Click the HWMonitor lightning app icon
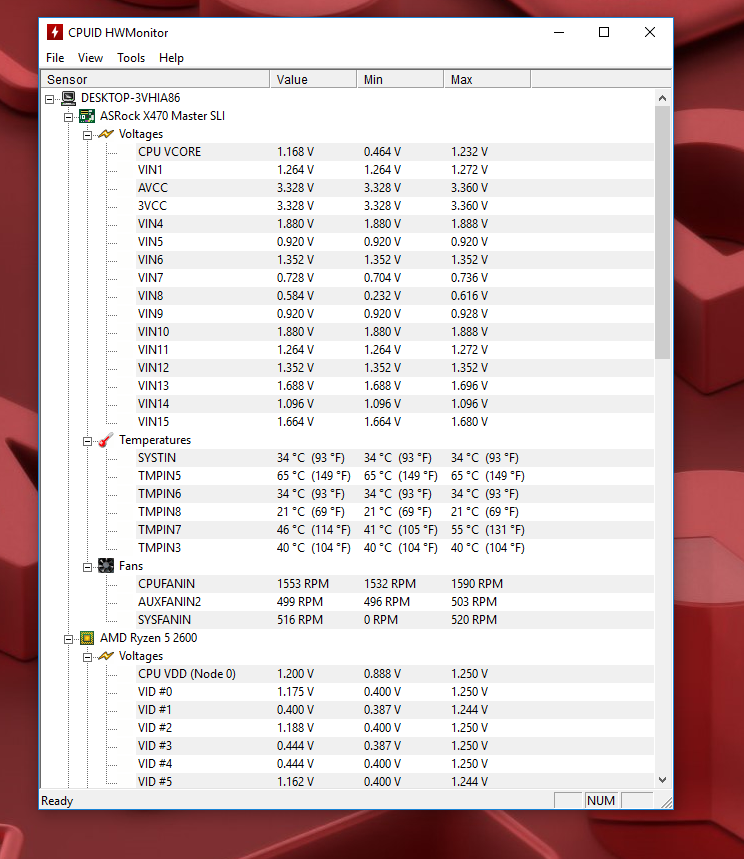This screenshot has height=859, width=744. [x=54, y=32]
